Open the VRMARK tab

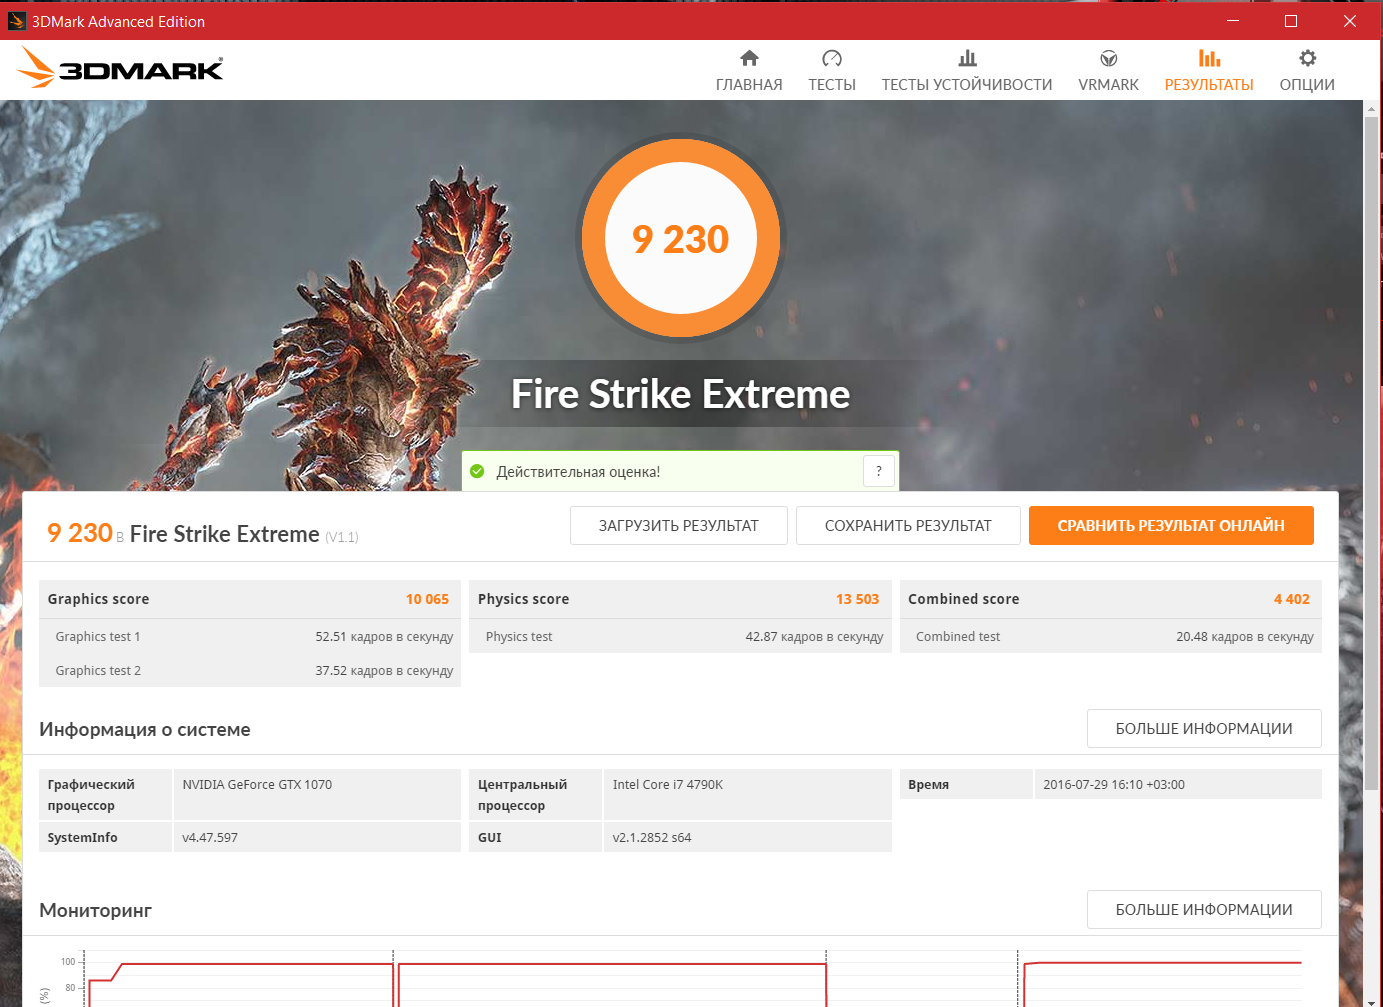(1108, 71)
